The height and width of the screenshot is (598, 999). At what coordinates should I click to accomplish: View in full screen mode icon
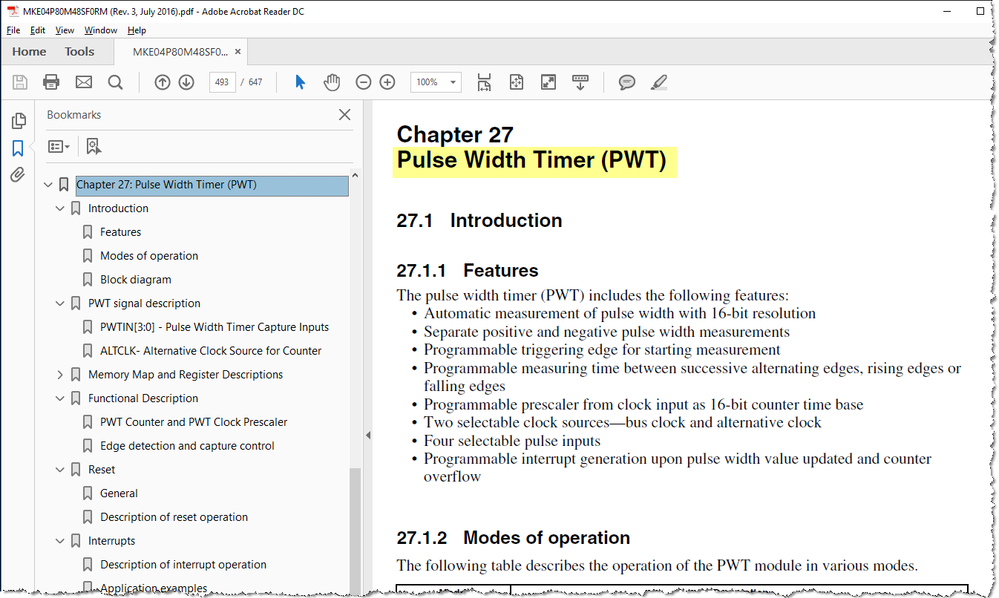(548, 82)
